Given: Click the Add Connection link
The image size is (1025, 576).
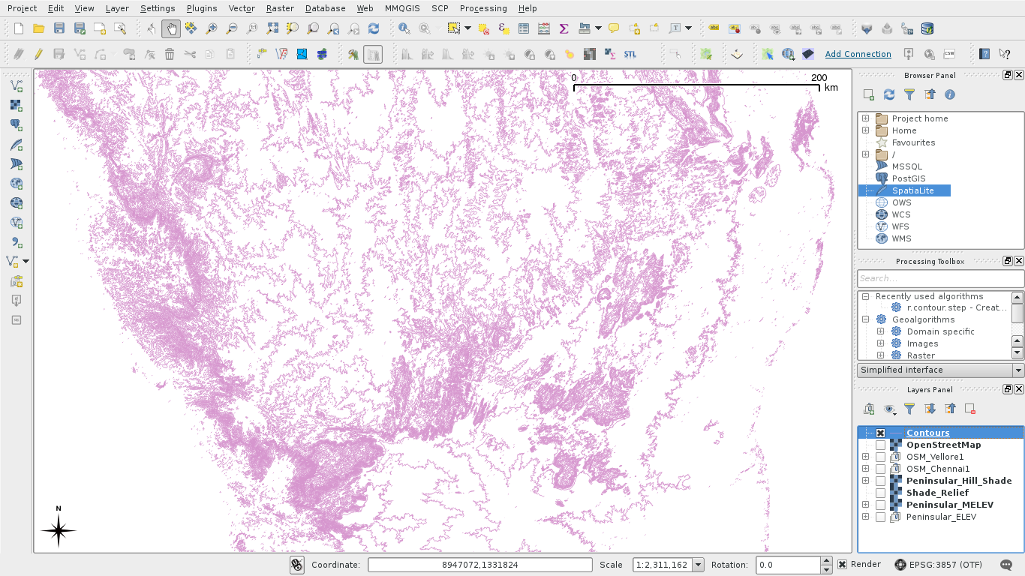Looking at the screenshot, I should pyautogui.click(x=858, y=54).
